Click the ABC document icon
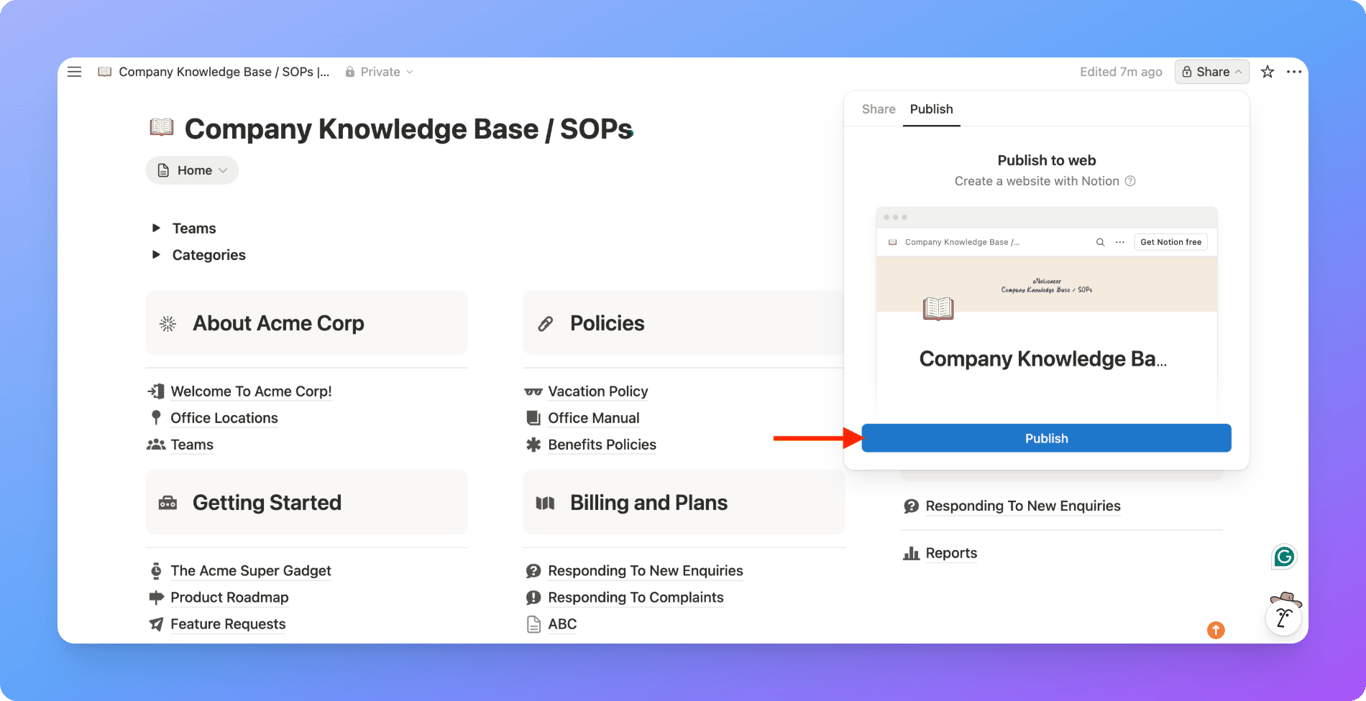 [533, 624]
